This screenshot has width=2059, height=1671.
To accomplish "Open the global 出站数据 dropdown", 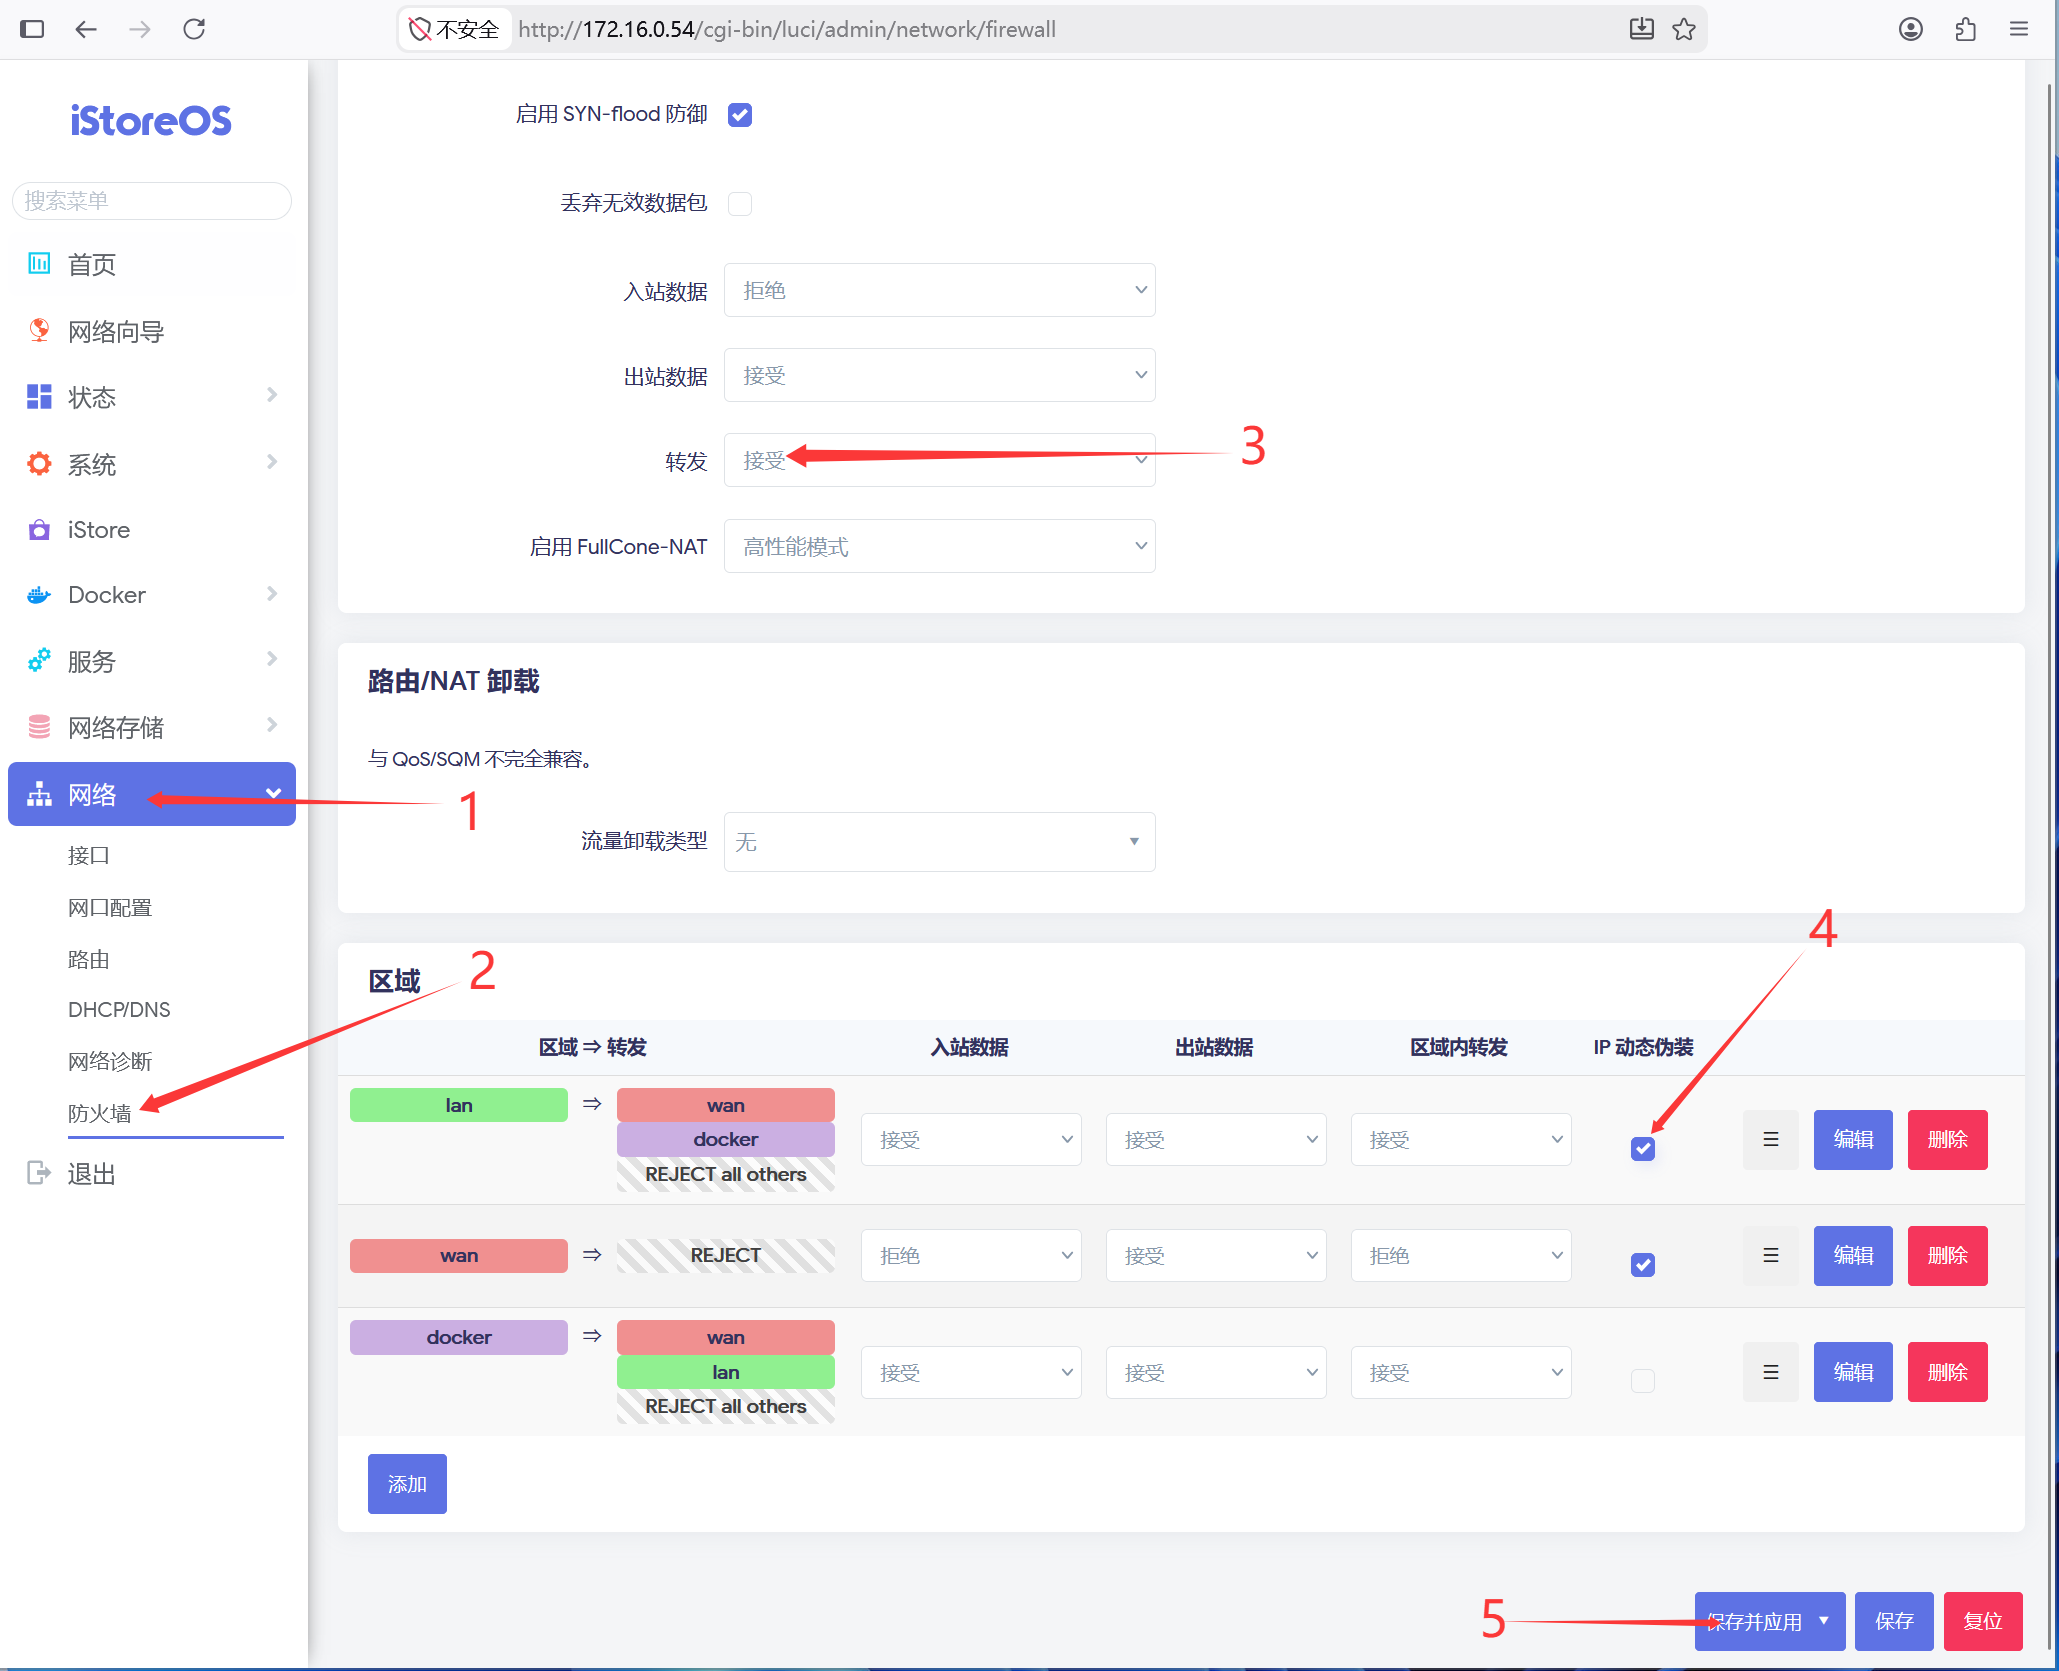I will click(x=940, y=375).
